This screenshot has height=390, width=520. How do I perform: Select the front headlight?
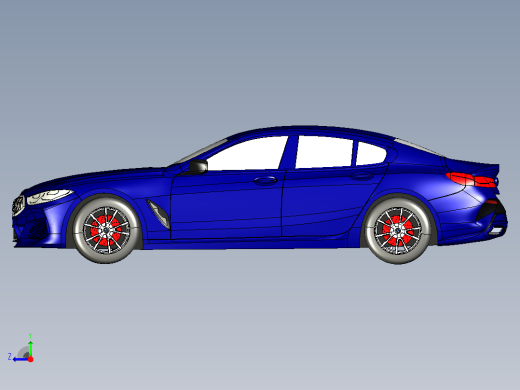49,196
